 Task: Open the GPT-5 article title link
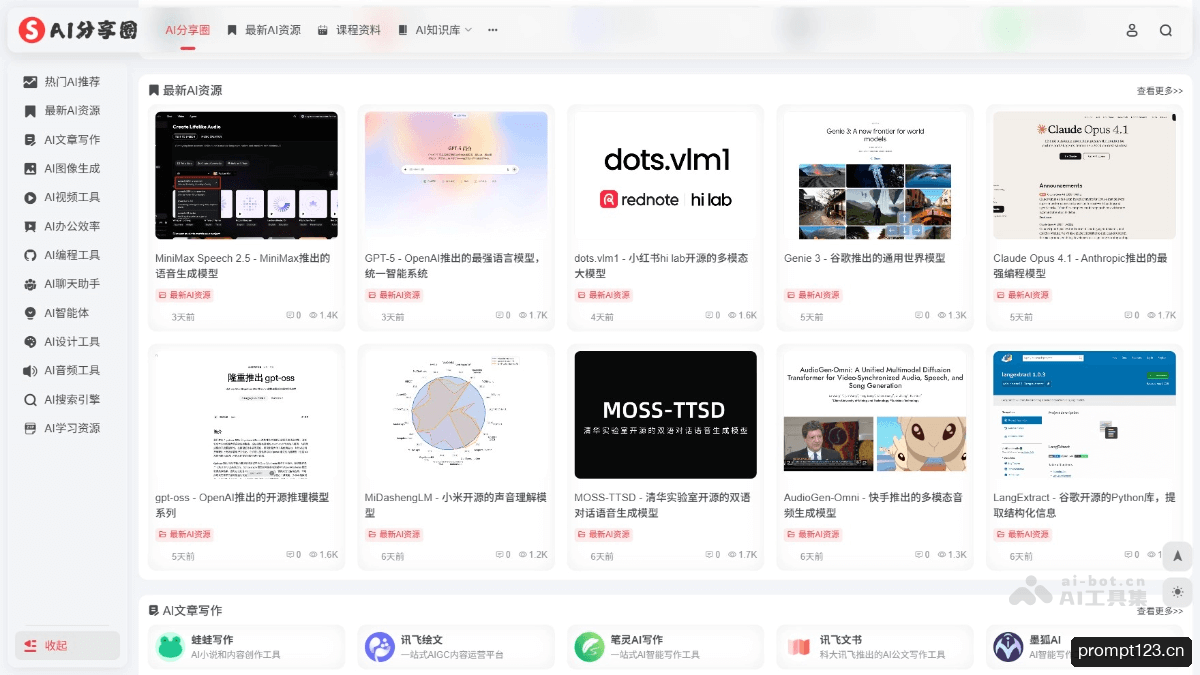[456, 266]
